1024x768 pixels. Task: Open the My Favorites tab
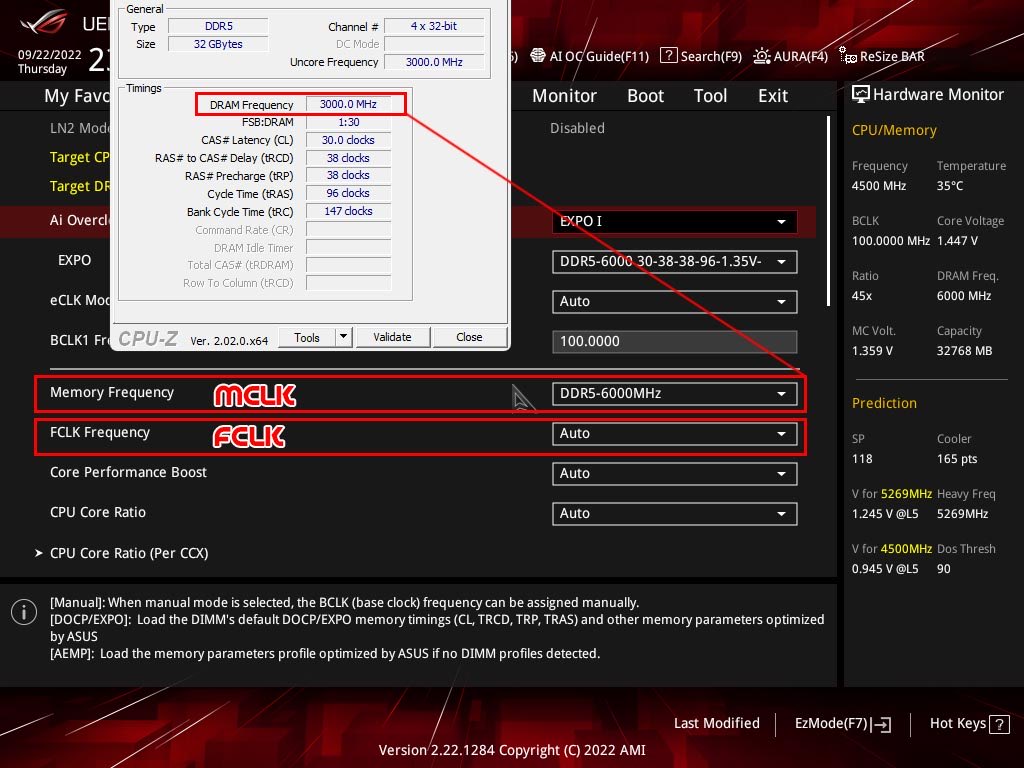tap(77, 96)
